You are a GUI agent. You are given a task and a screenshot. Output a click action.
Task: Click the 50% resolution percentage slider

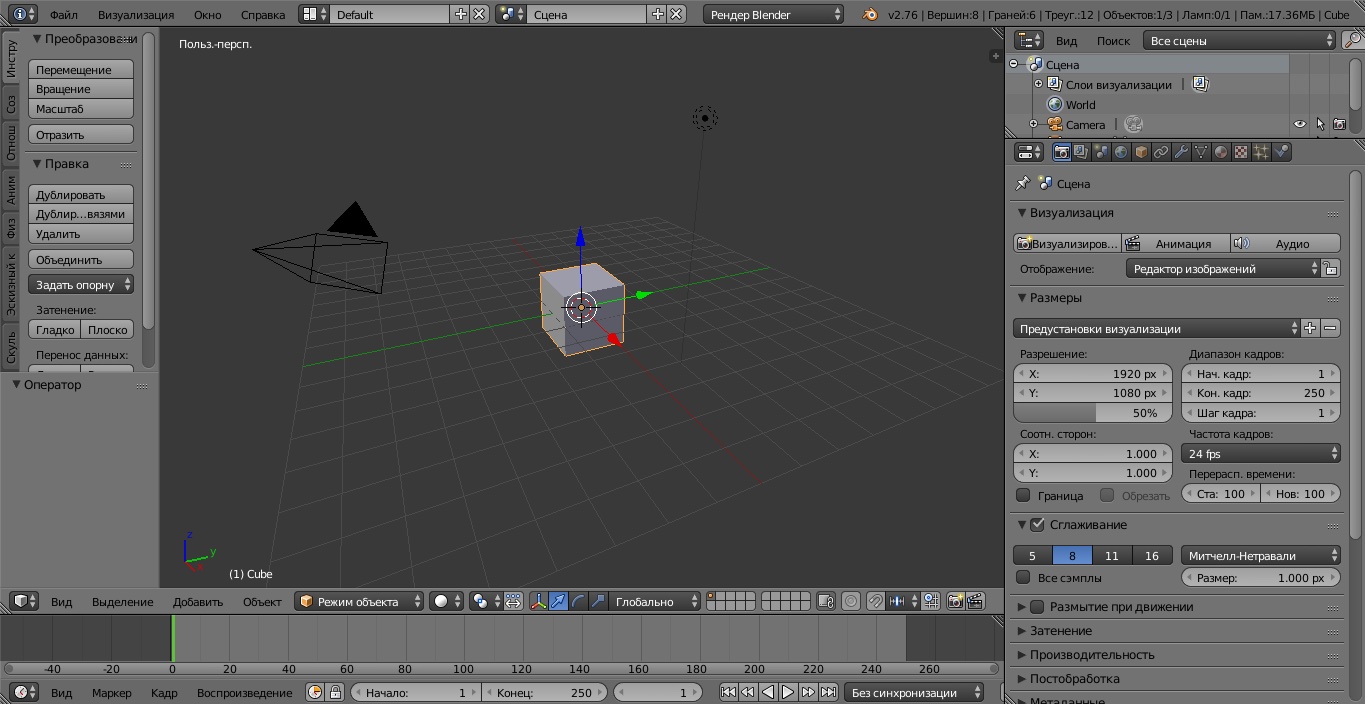(x=1093, y=412)
